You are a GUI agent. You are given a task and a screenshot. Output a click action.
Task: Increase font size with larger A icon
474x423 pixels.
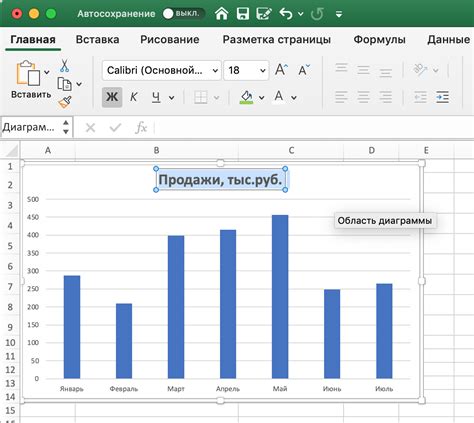click(281, 70)
